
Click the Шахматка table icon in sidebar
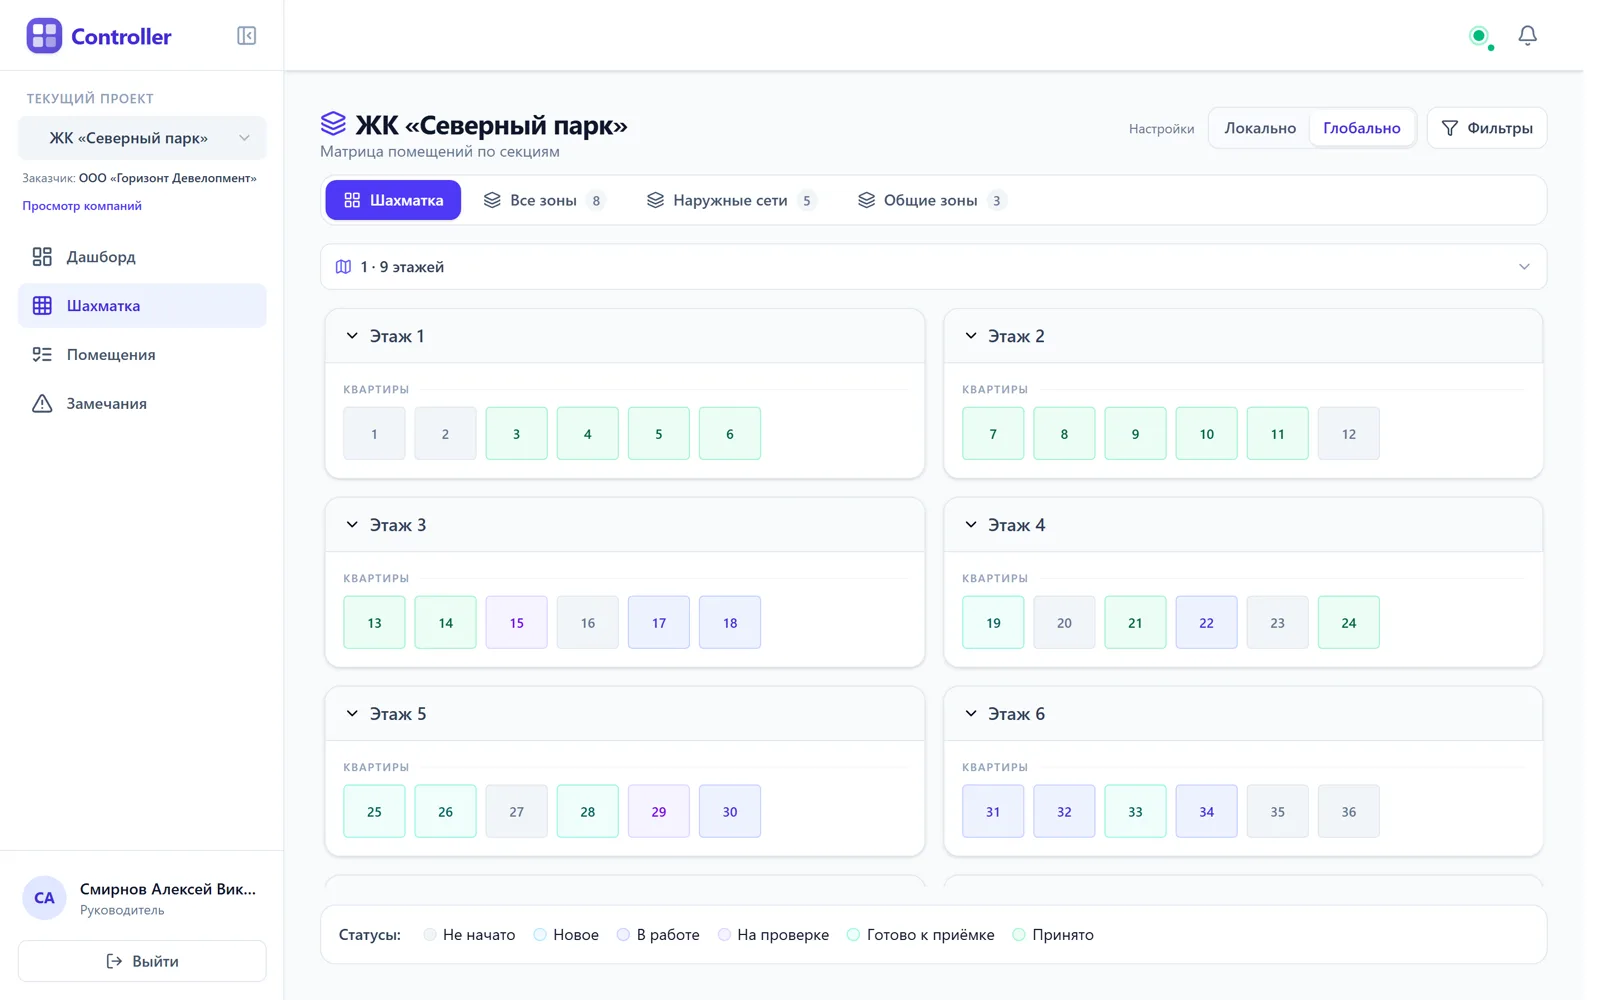[42, 306]
